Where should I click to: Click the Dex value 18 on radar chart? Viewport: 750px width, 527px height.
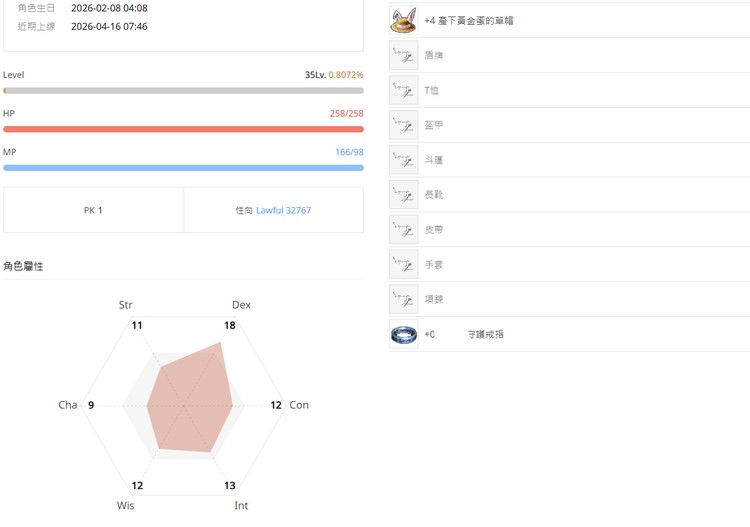[230, 325]
